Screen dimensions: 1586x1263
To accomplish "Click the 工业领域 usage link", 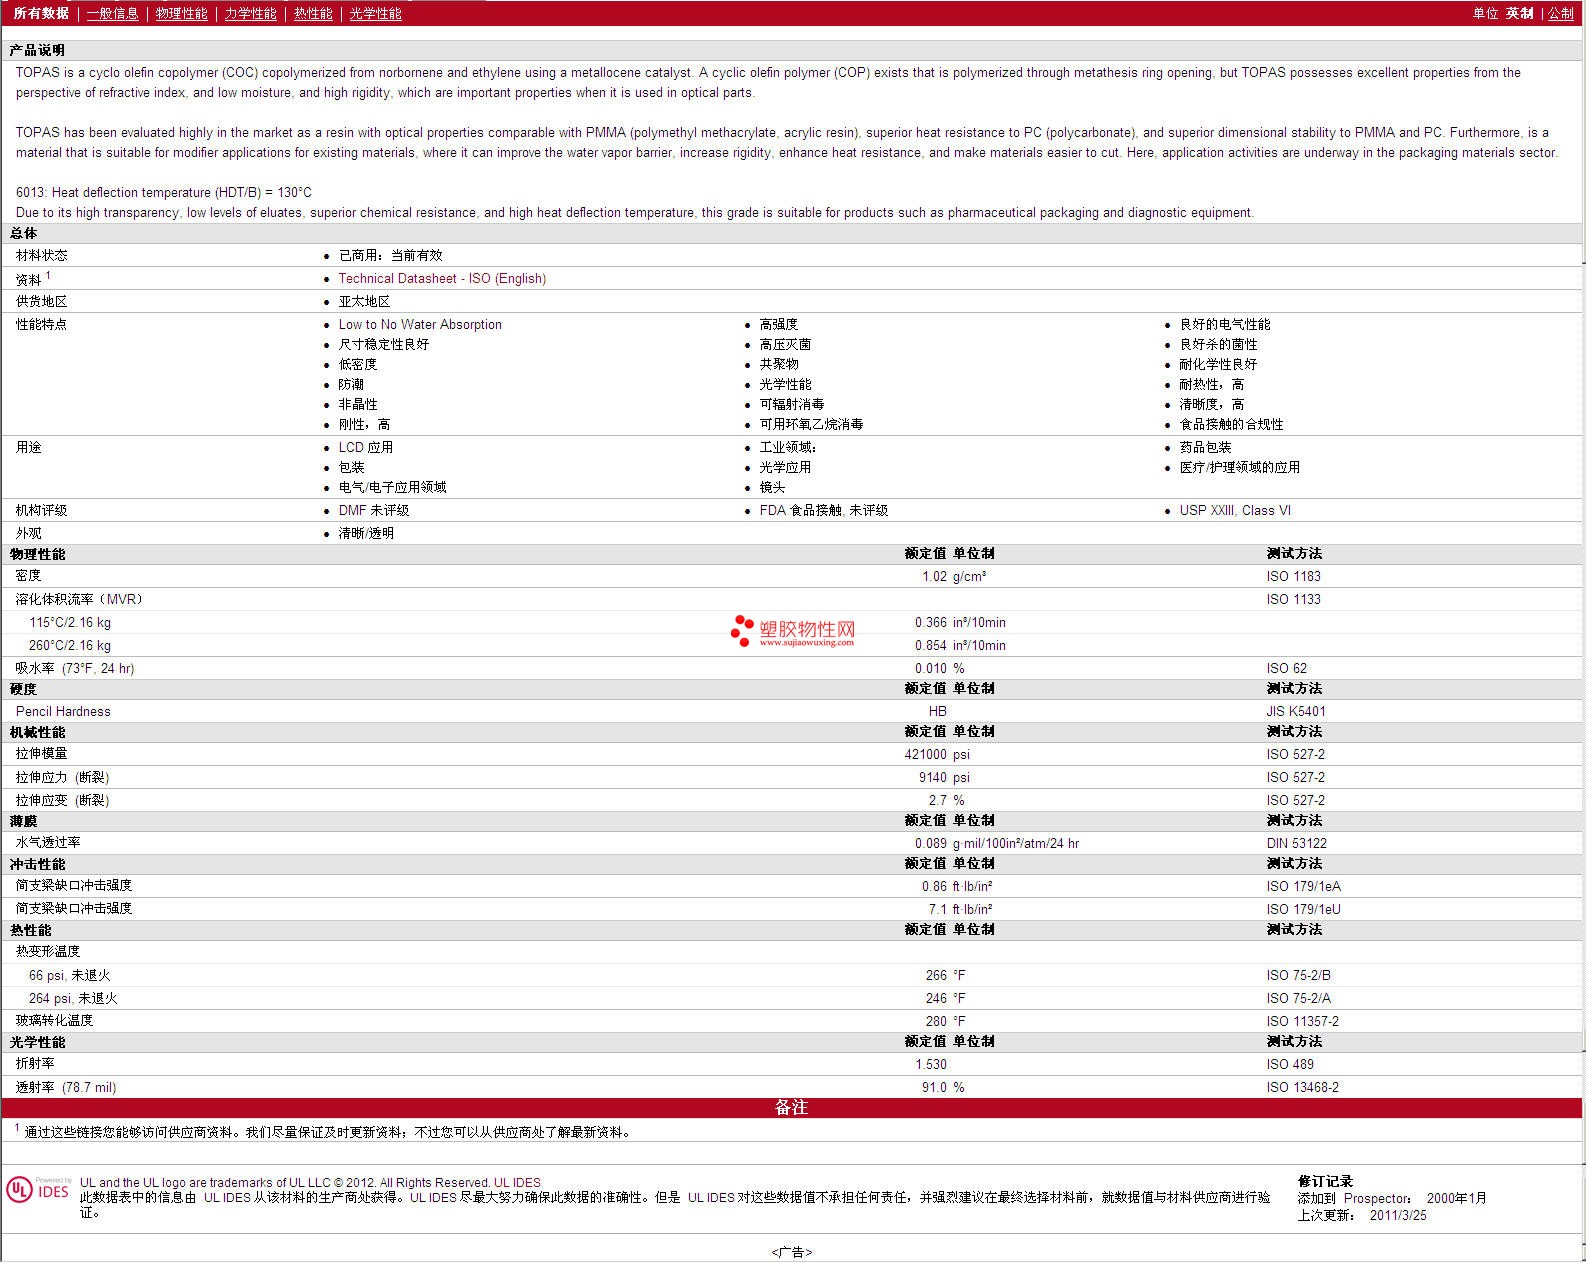I will click(x=787, y=447).
